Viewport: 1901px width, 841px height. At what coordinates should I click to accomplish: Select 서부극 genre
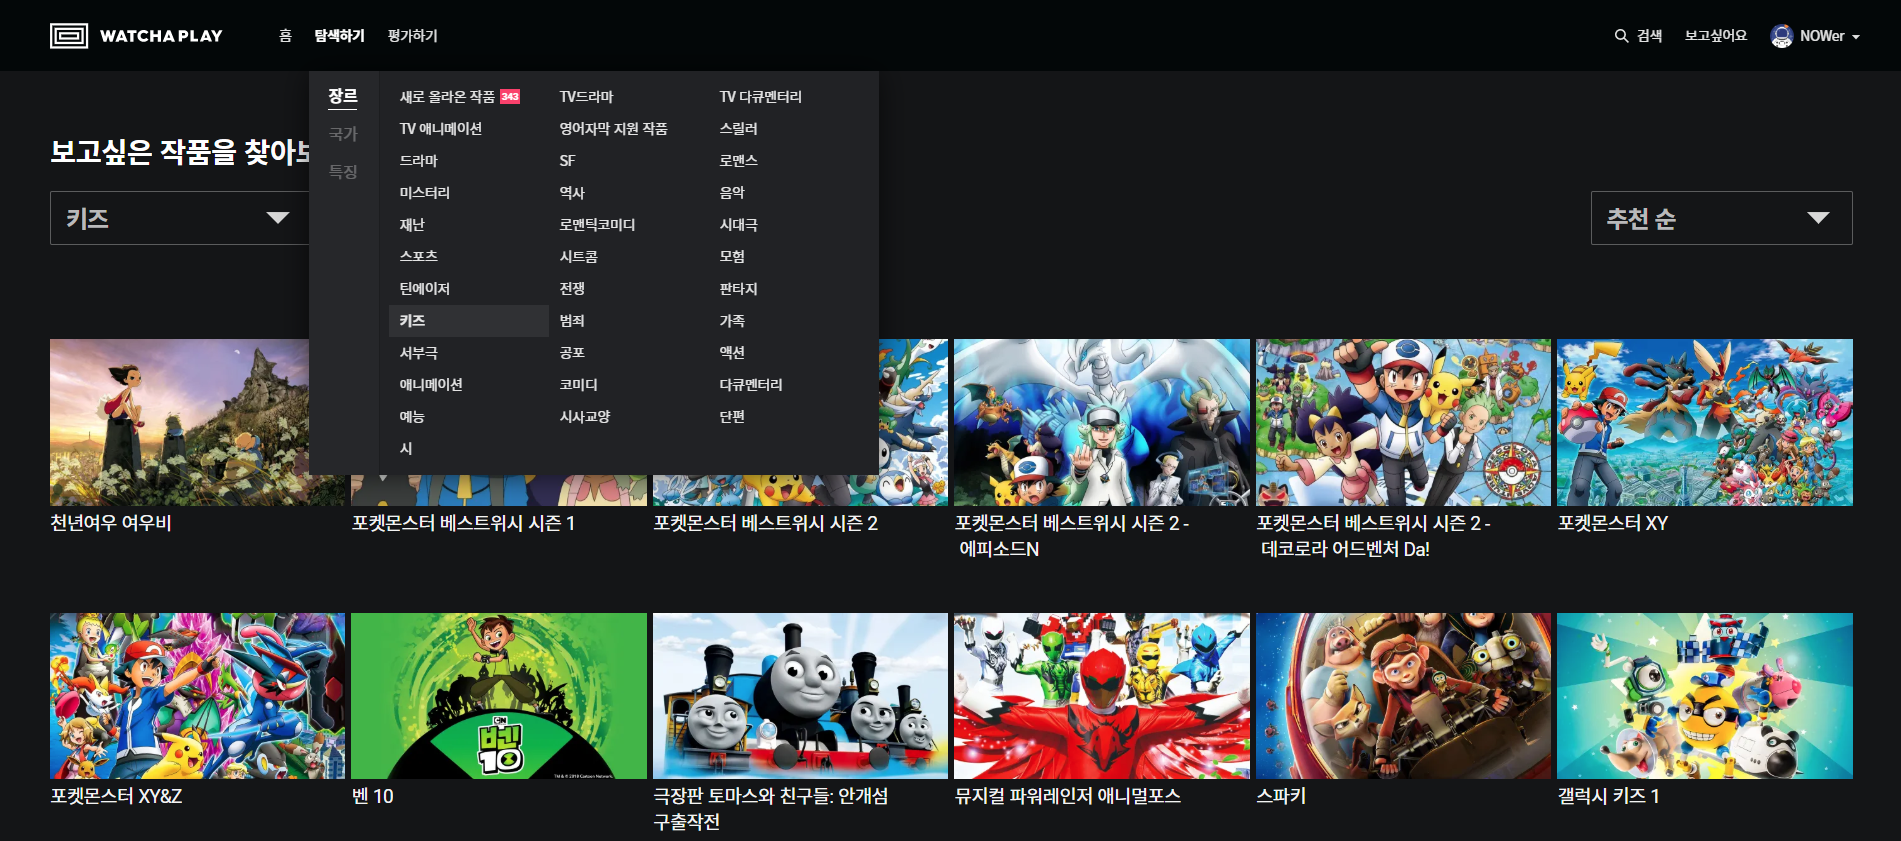coord(418,353)
